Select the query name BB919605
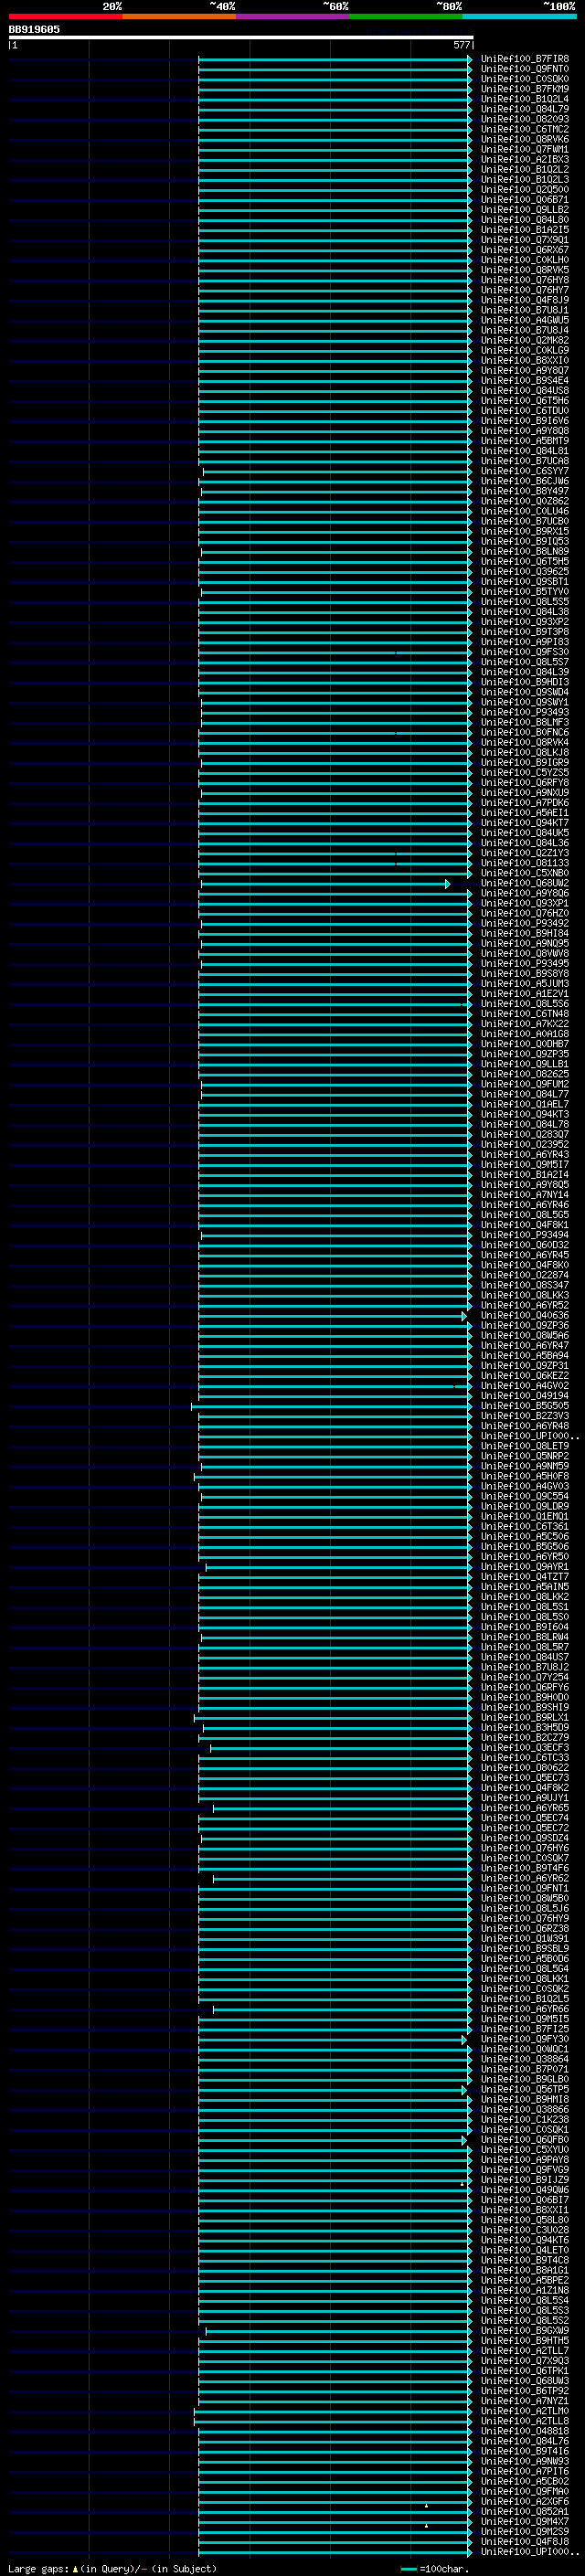The image size is (585, 2576). pos(34,30)
